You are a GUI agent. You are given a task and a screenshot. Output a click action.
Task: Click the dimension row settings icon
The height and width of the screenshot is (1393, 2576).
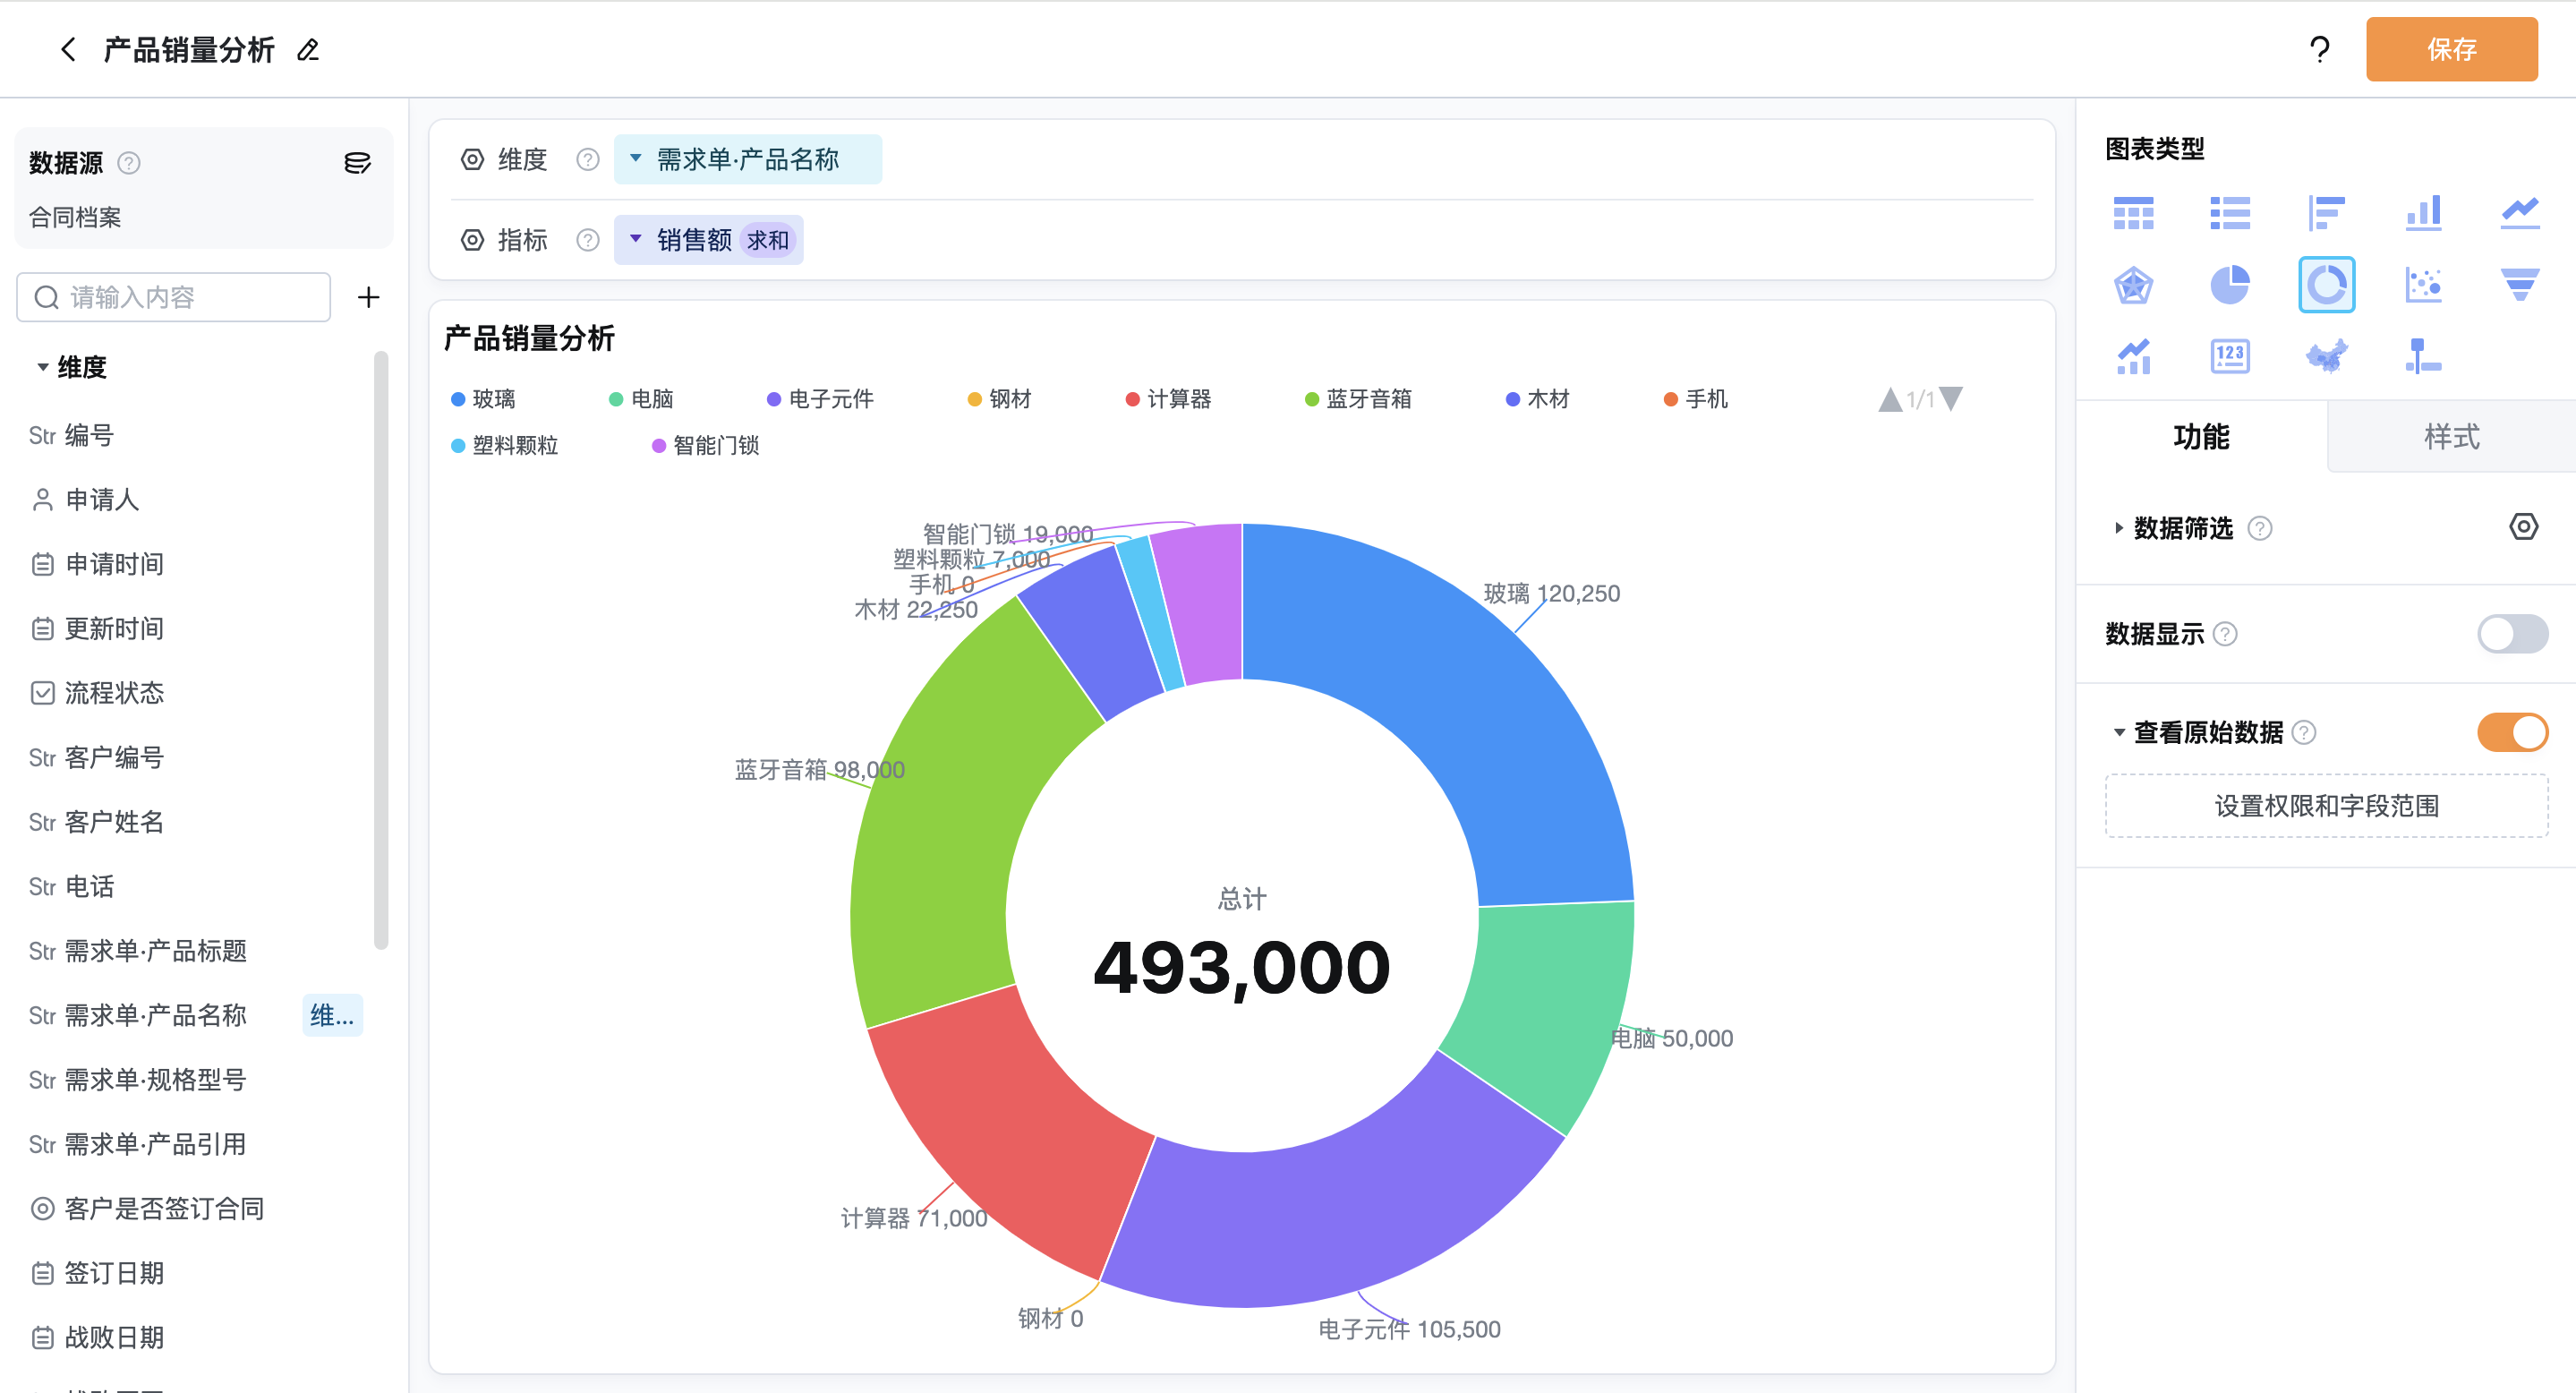pos(472,159)
